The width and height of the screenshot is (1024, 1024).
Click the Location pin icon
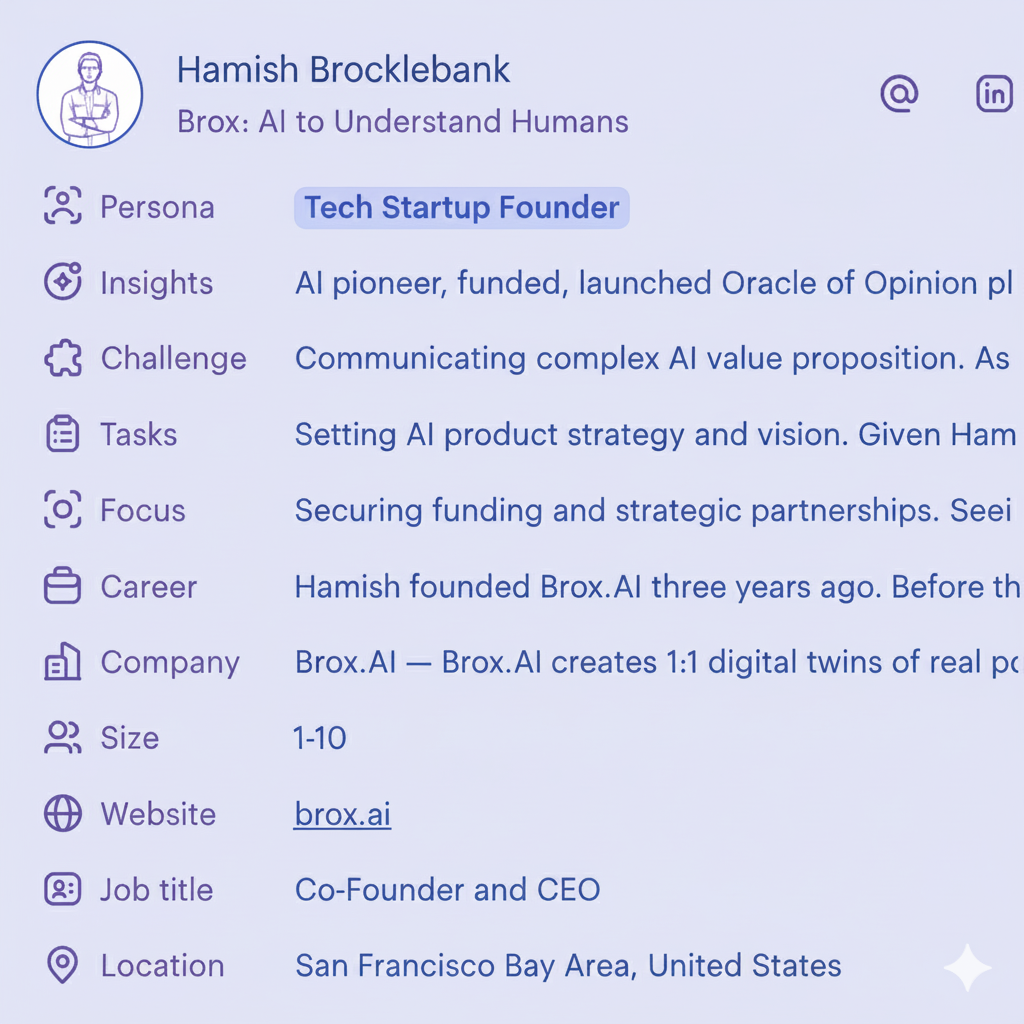(63, 966)
